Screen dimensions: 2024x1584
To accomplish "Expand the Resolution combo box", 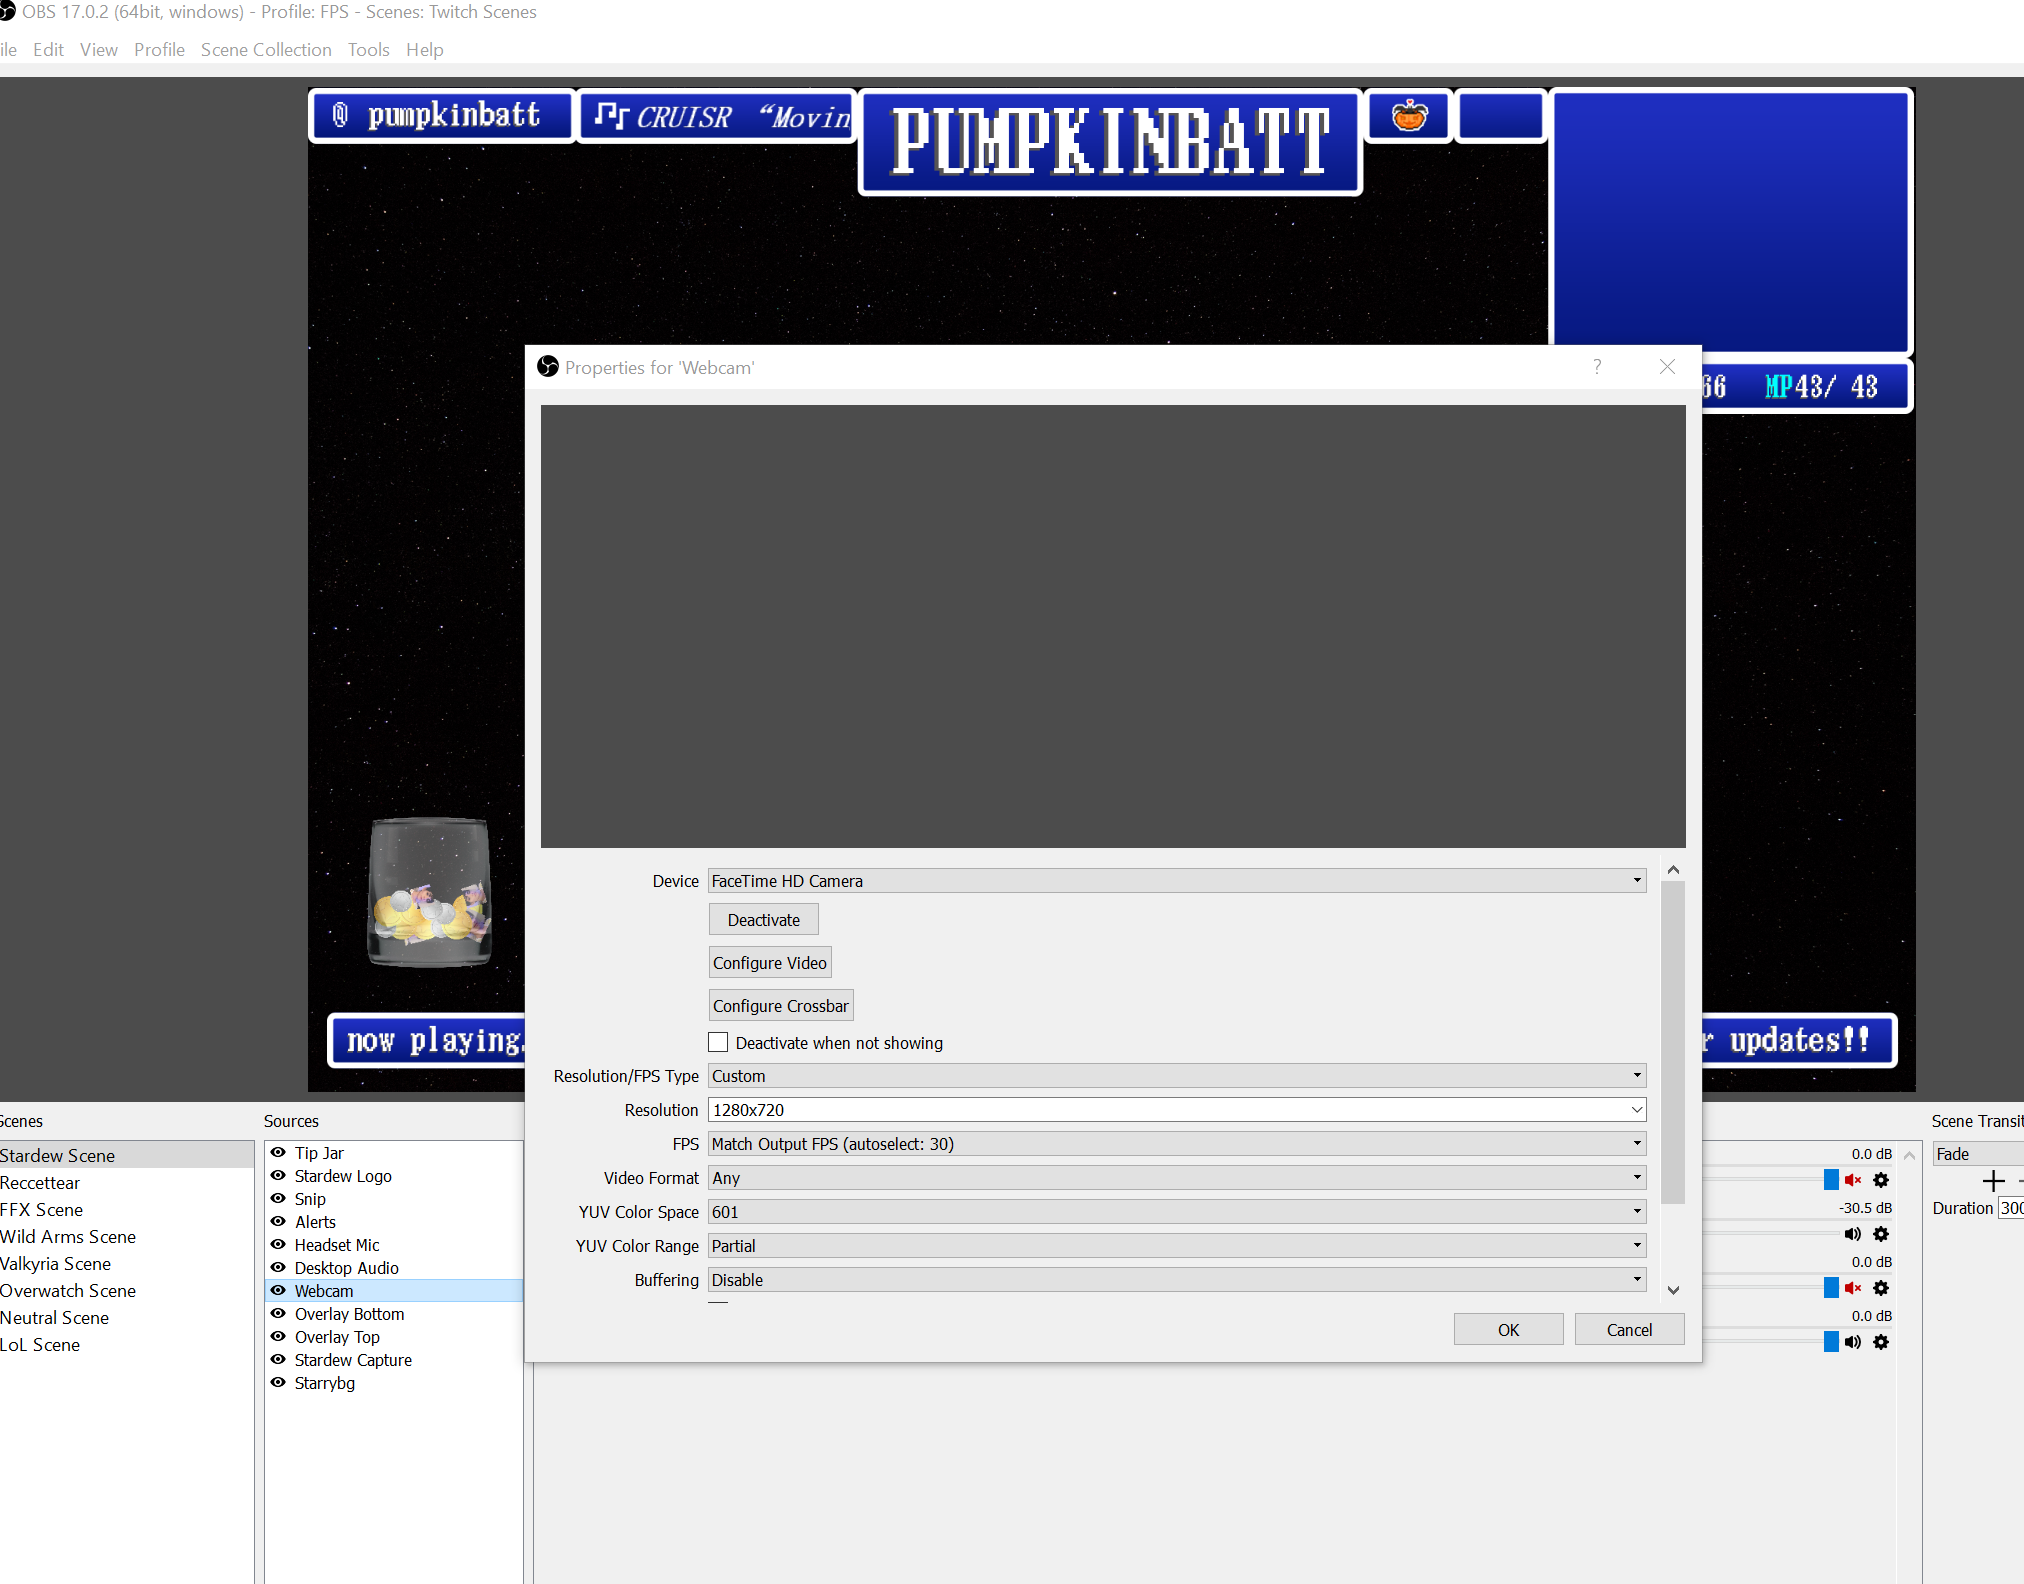I will point(1636,1110).
